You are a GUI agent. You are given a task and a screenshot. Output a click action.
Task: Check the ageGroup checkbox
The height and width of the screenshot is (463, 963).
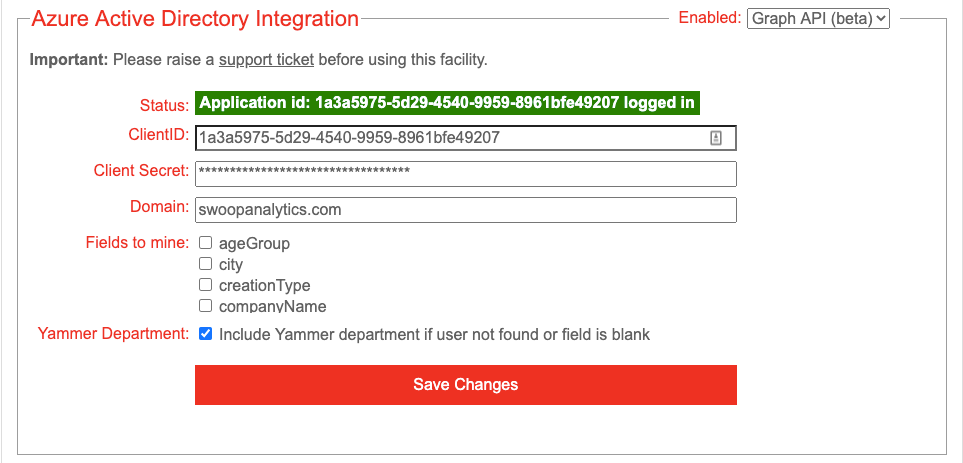[206, 243]
